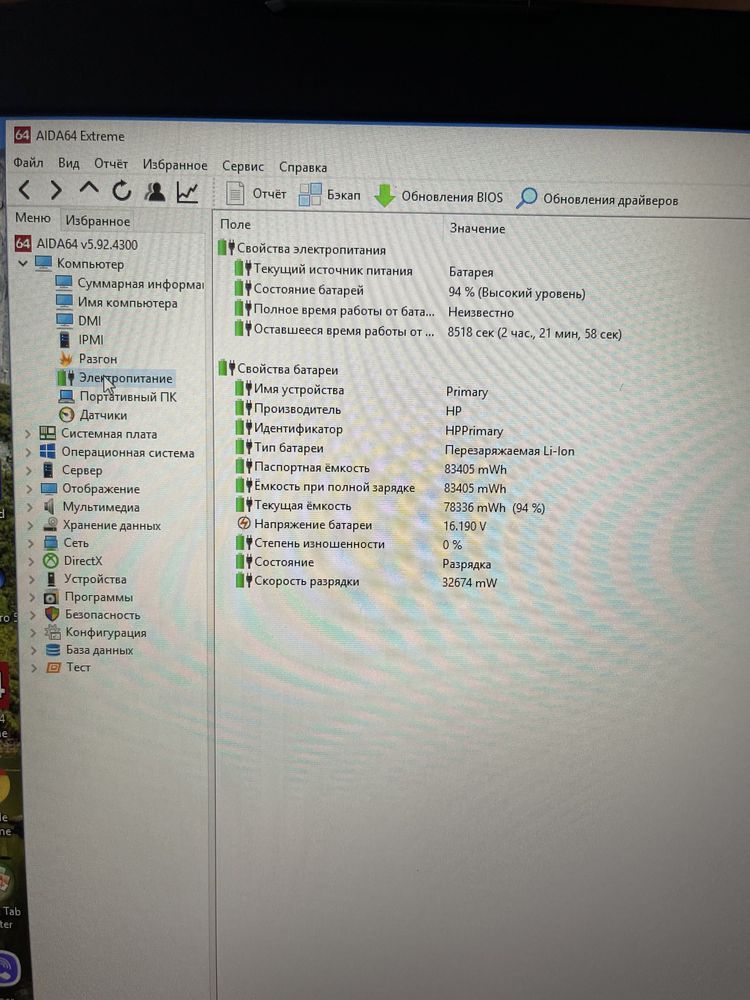Click the Напряжение батареи voltage icon
The height and width of the screenshot is (1000, 750).
243,524
